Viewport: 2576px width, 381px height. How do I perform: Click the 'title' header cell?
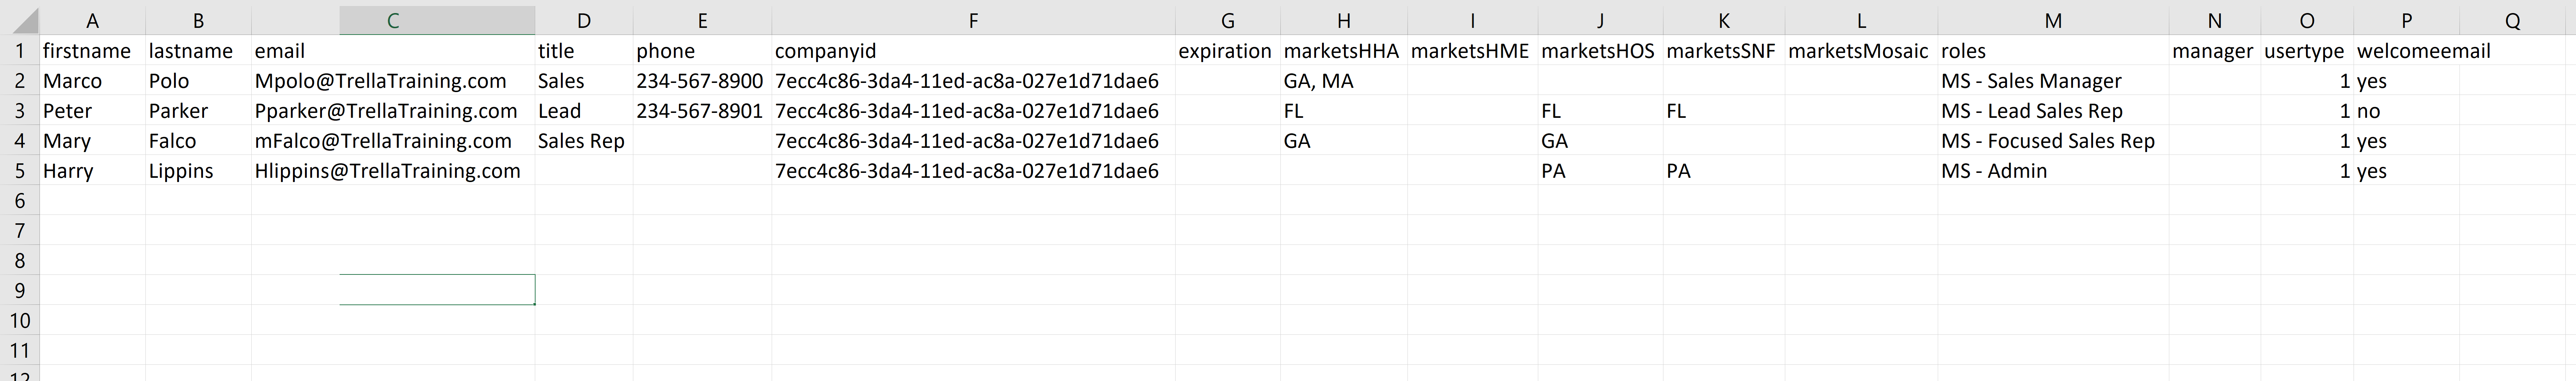[584, 51]
